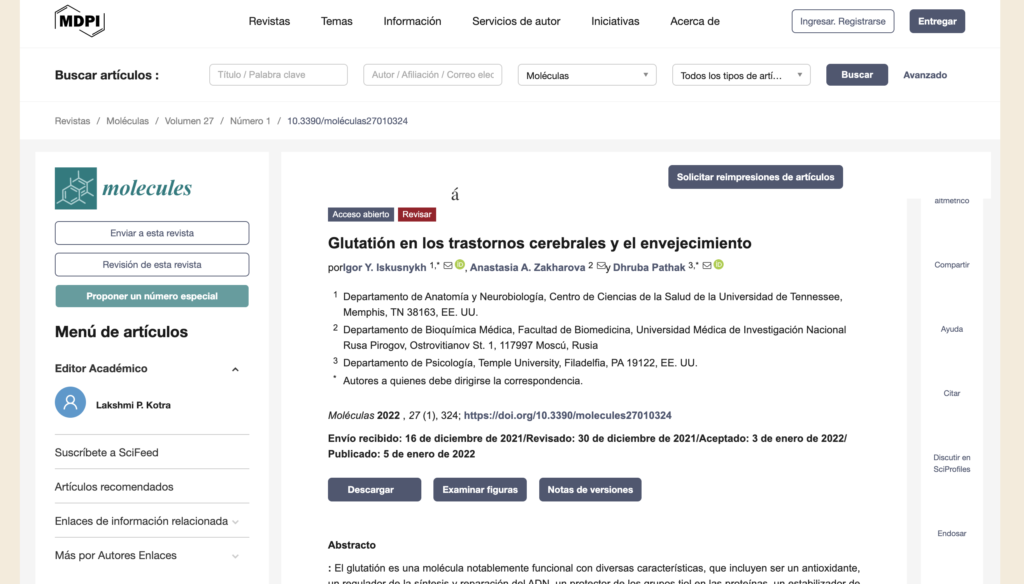This screenshot has height=584, width=1024.
Task: Click Lakshmi P. Kotra's avatar icon
Action: [x=70, y=403]
